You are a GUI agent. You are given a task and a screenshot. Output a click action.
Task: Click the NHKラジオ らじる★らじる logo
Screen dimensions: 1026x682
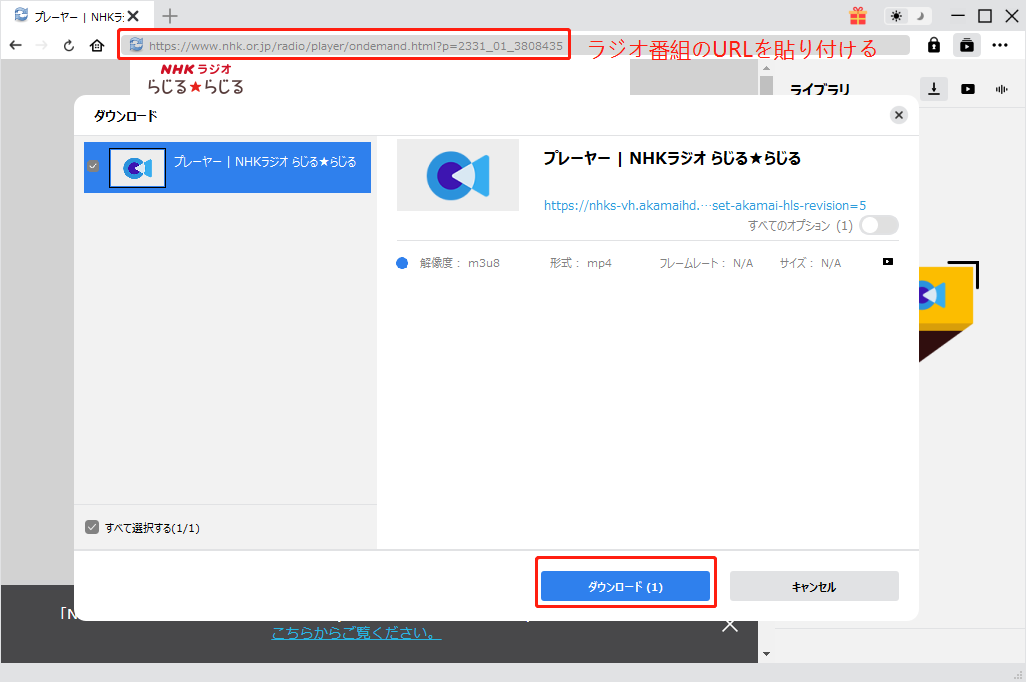[196, 79]
